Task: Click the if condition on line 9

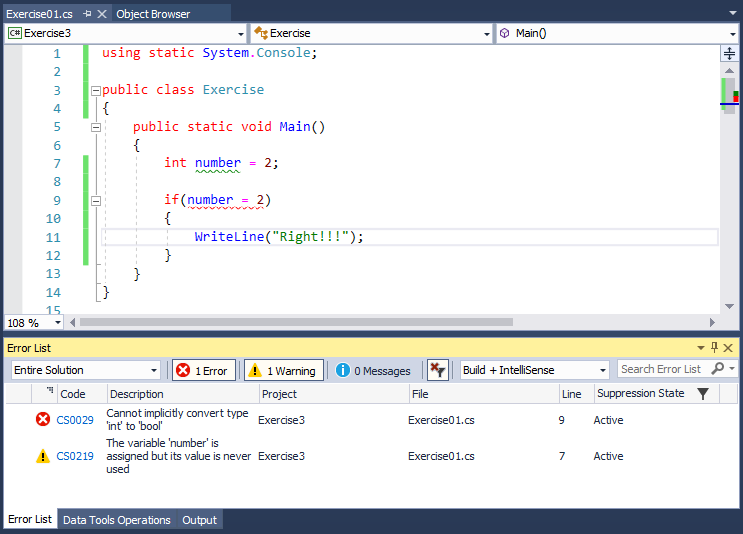Action: click(225, 200)
